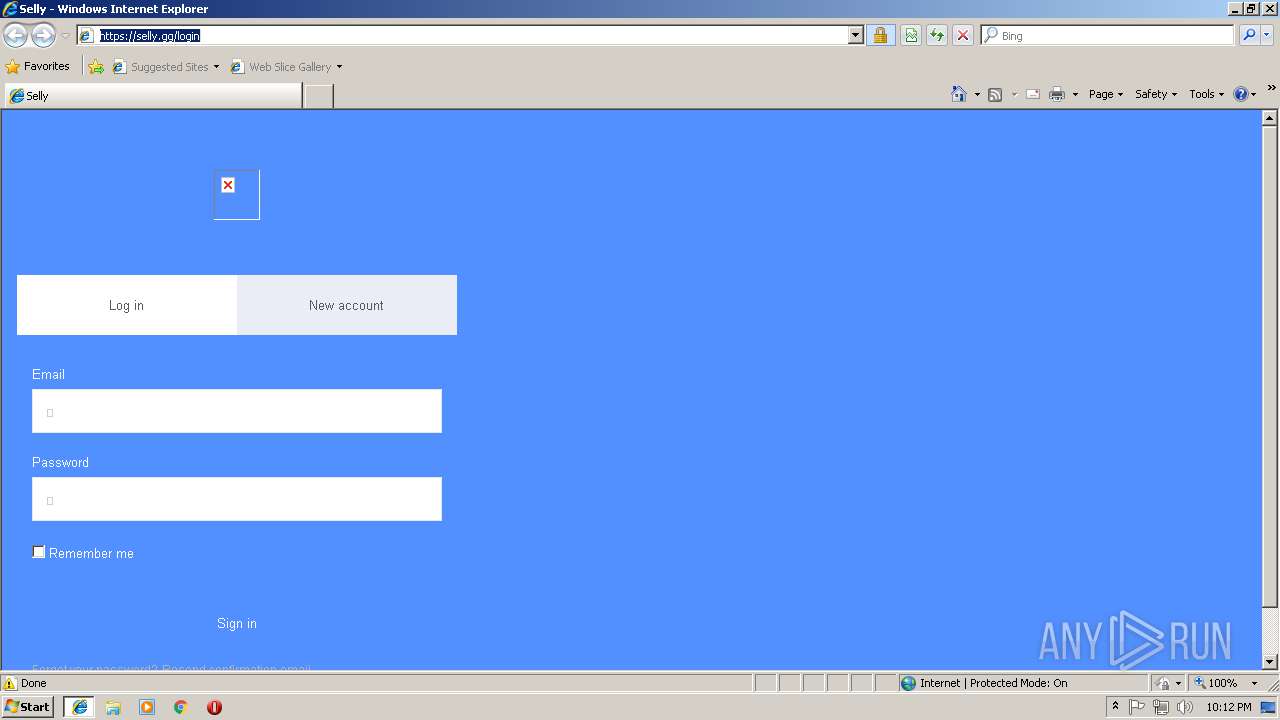
Task: Expand the Web Slice Gallery dropdown arrow
Action: 339,67
